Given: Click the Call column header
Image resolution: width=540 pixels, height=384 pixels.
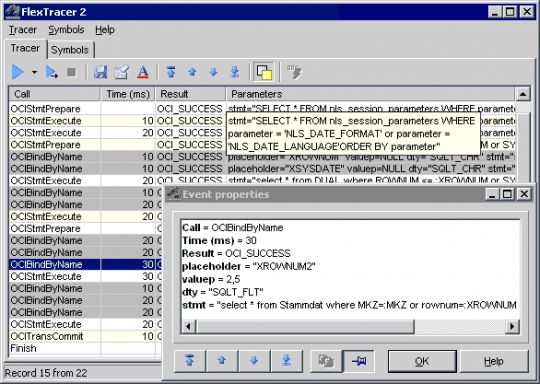Looking at the screenshot, I should pos(54,94).
